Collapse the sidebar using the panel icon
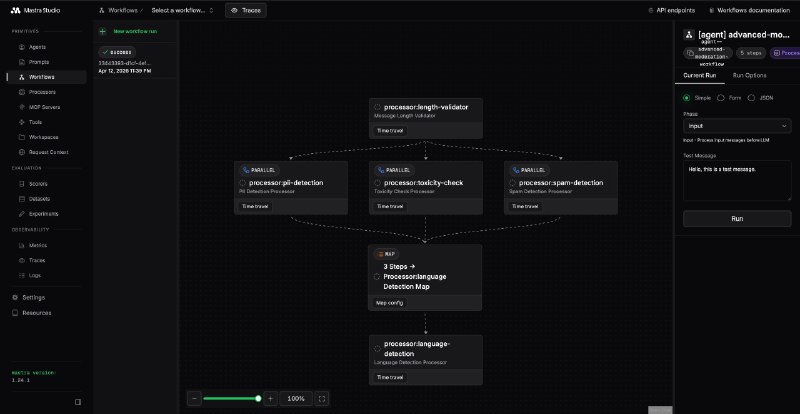 78,402
